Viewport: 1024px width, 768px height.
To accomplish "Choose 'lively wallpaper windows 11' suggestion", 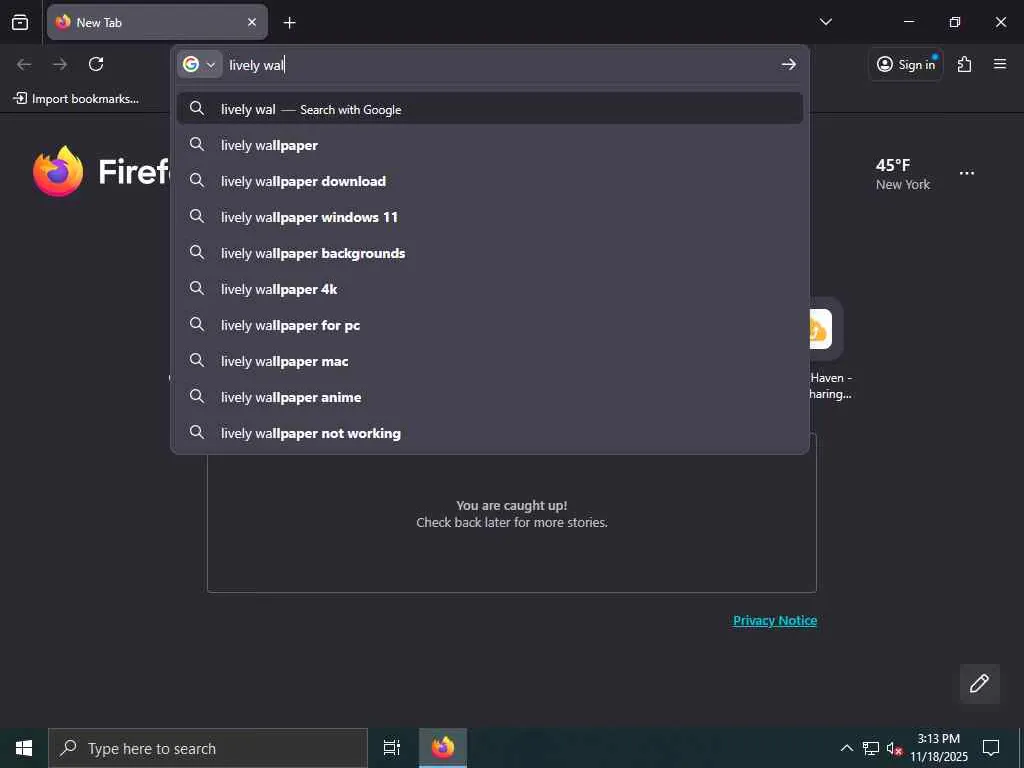I will point(490,217).
